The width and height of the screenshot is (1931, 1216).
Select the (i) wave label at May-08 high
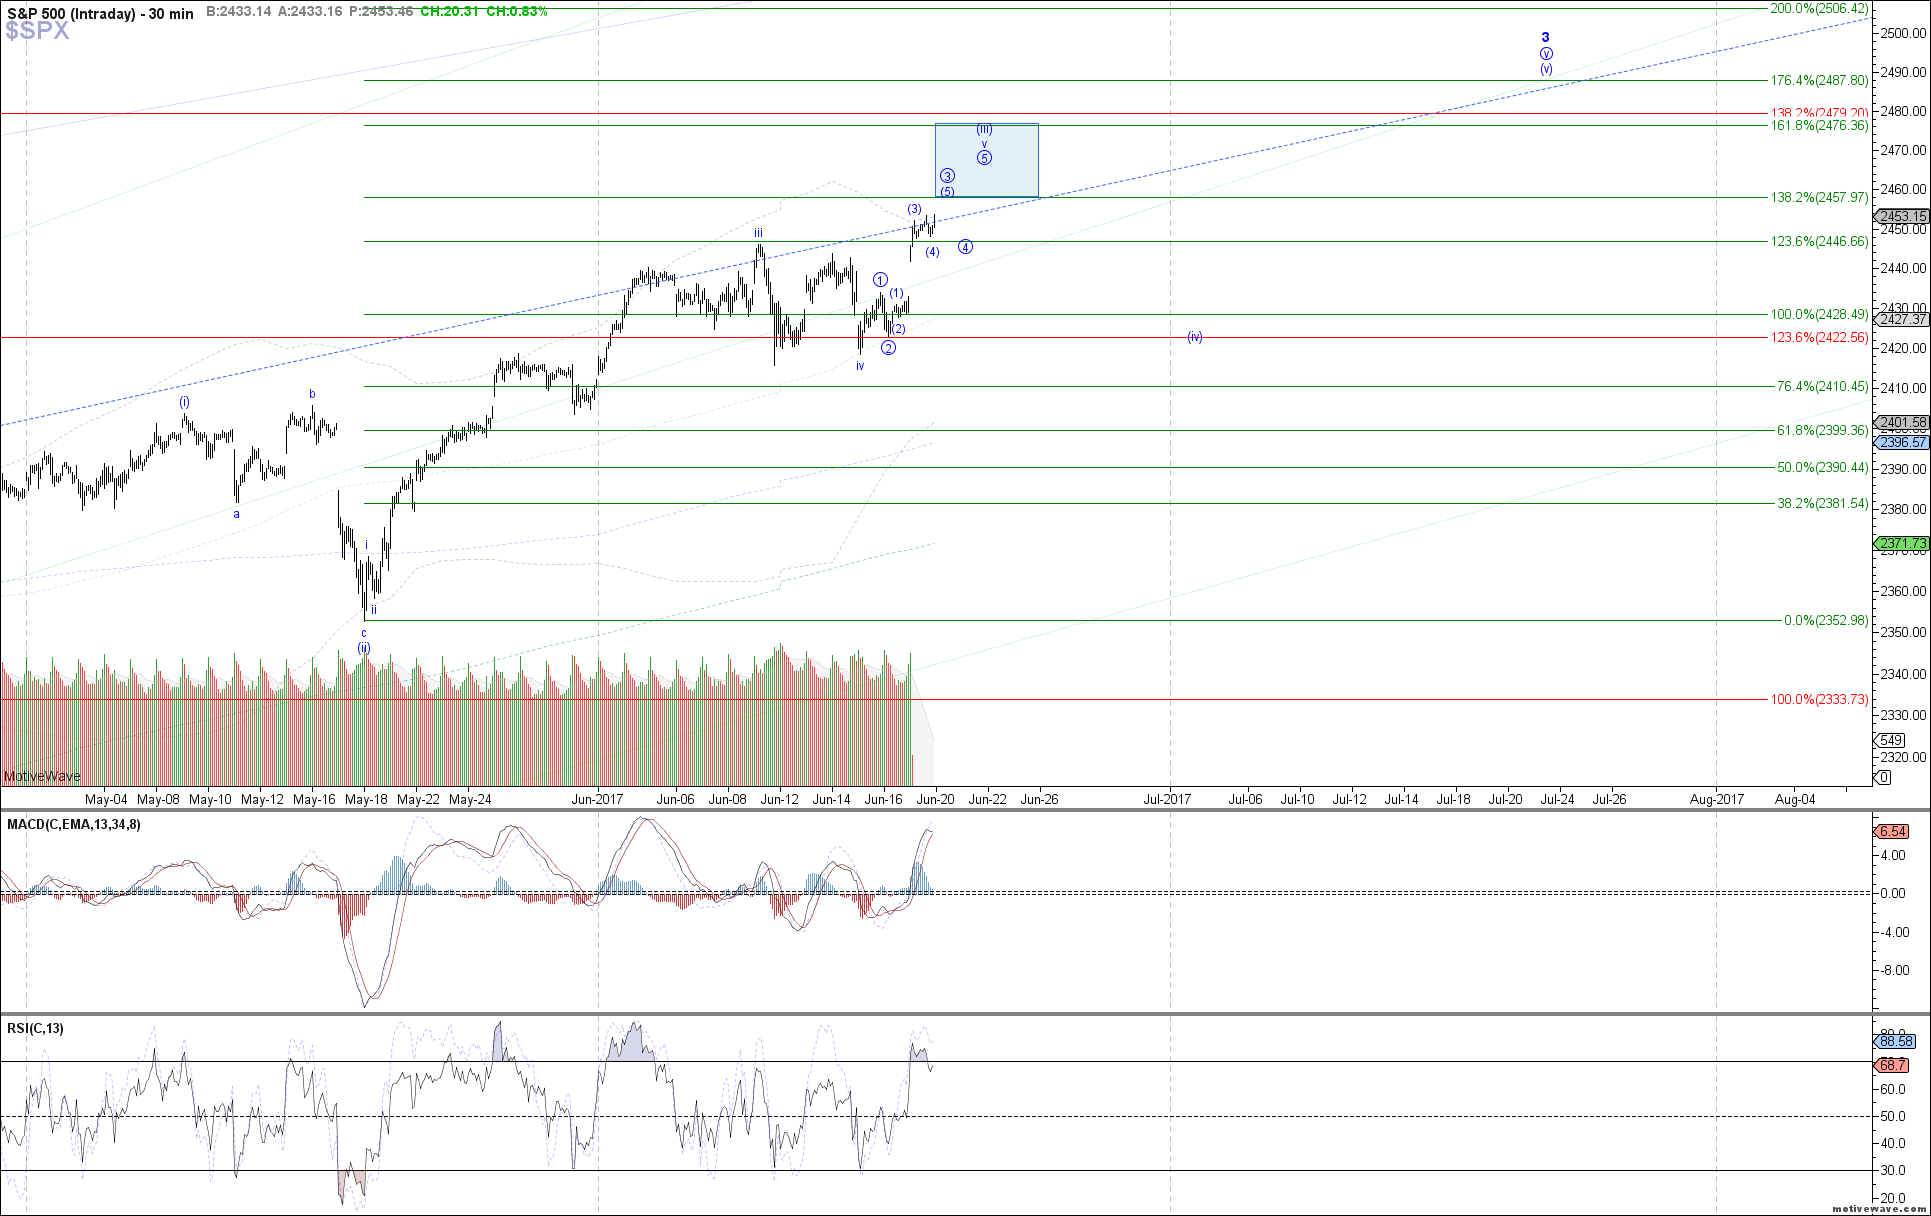pyautogui.click(x=185, y=402)
